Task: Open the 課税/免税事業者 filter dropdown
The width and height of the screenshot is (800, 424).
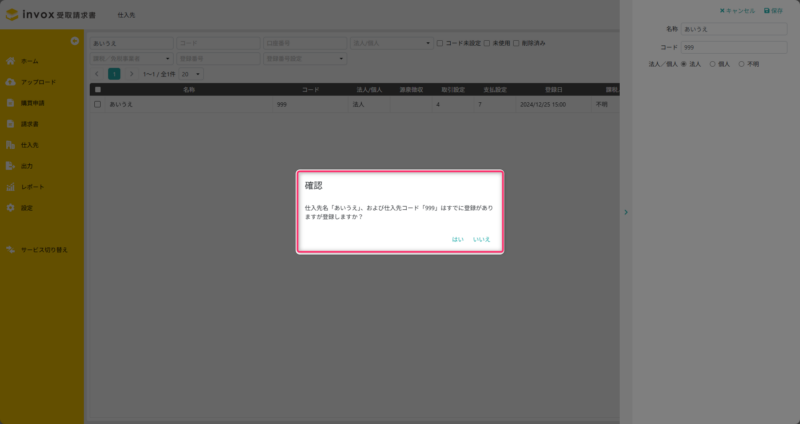Action: (132, 59)
